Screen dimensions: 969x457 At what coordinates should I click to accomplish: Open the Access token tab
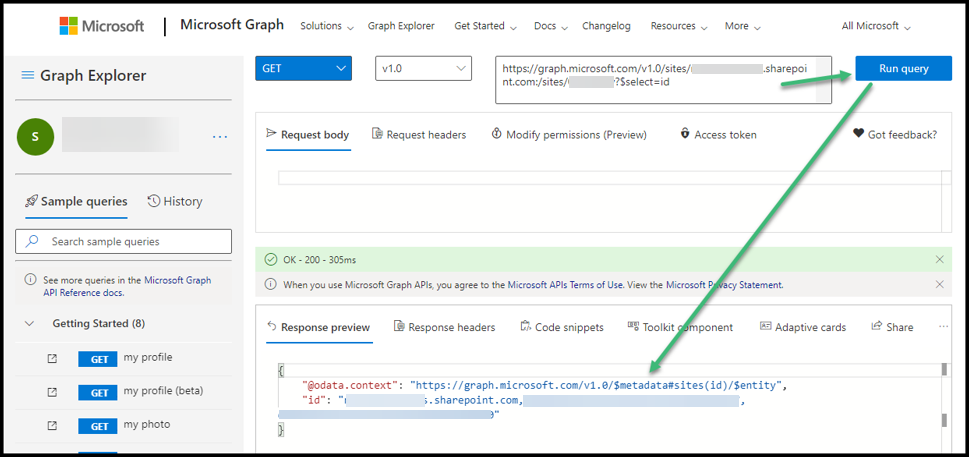click(717, 134)
